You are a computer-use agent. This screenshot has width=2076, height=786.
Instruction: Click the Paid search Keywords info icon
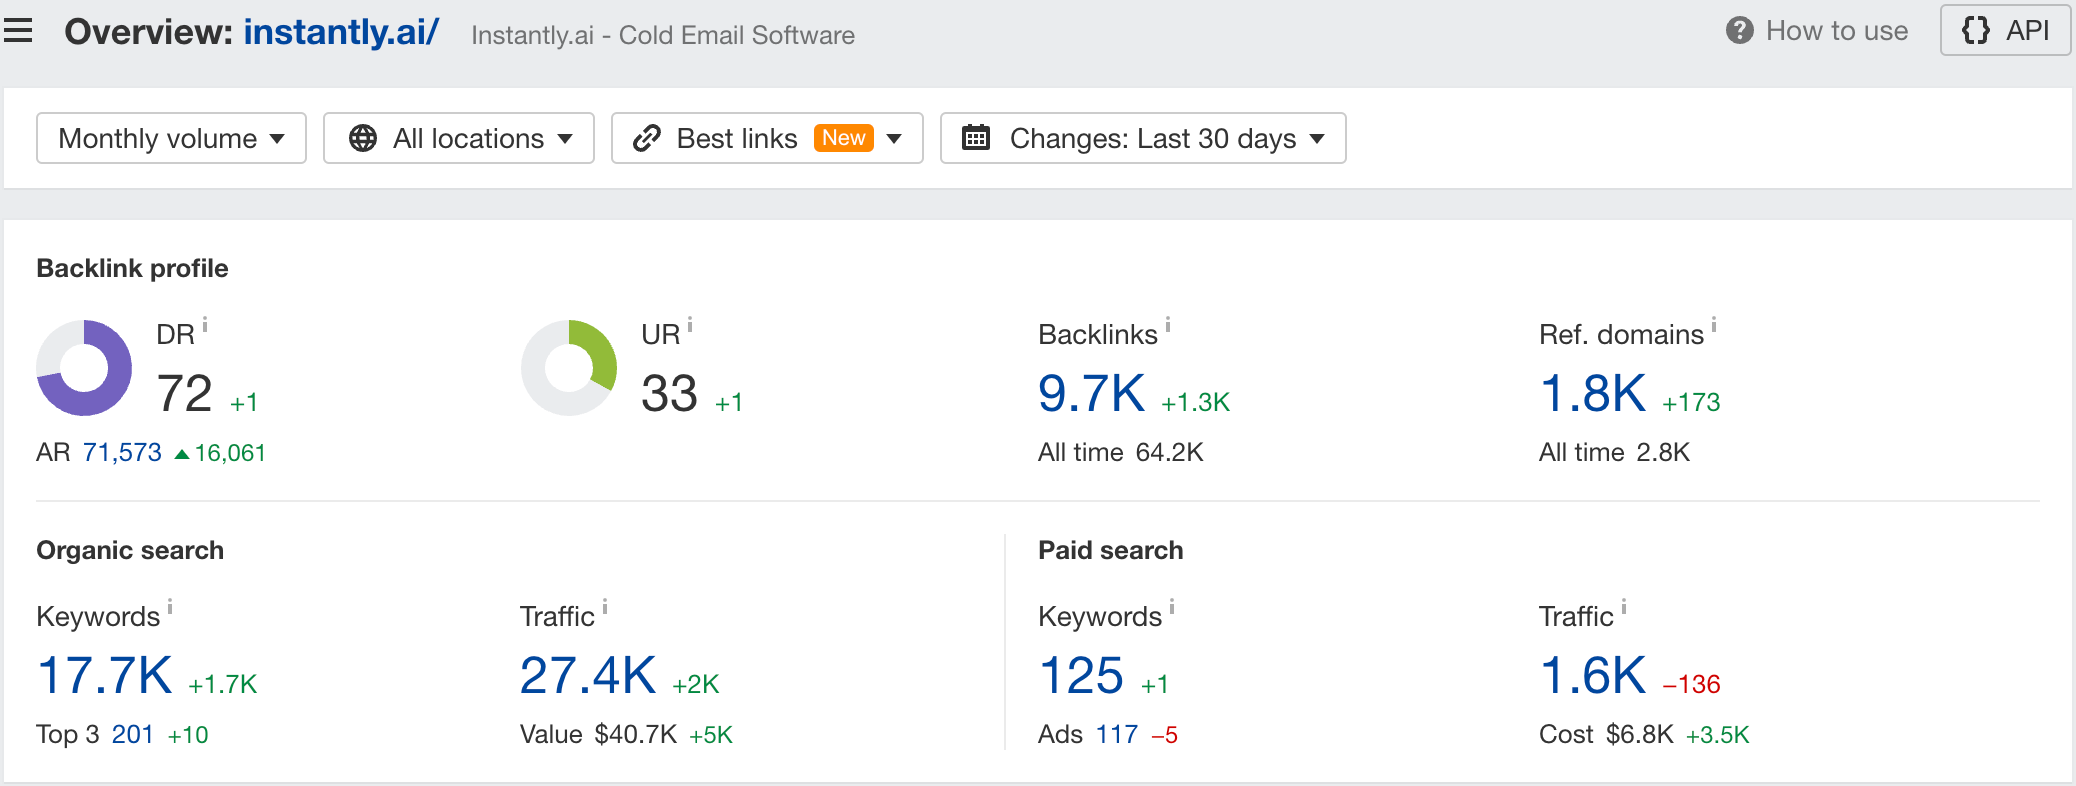(1172, 606)
